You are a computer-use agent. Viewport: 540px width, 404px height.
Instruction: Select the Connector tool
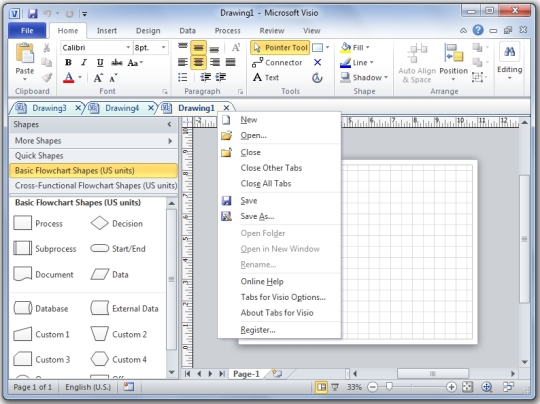(277, 62)
